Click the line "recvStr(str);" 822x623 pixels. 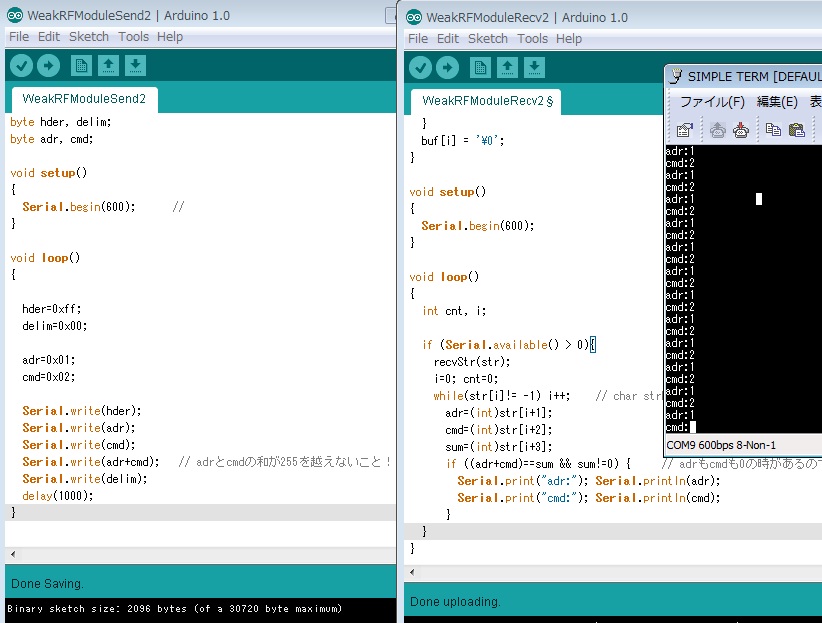pyautogui.click(x=472, y=362)
